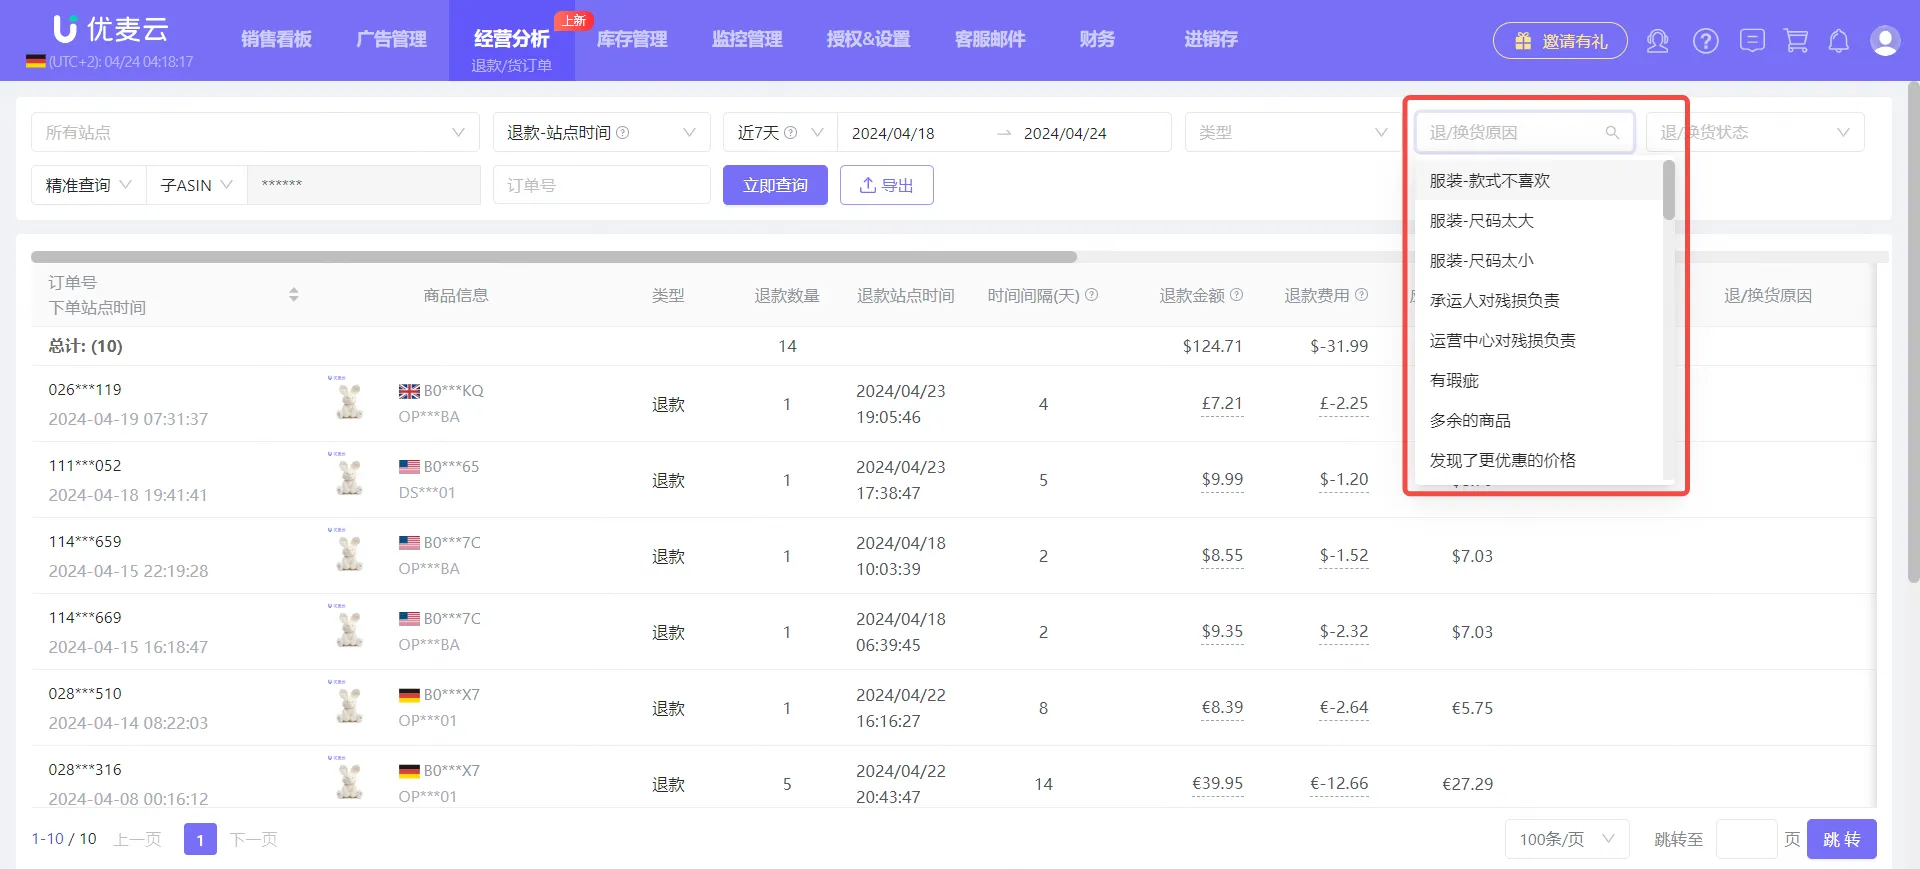Open the messages icon in header
This screenshot has height=869, width=1920.
pos(1752,41)
